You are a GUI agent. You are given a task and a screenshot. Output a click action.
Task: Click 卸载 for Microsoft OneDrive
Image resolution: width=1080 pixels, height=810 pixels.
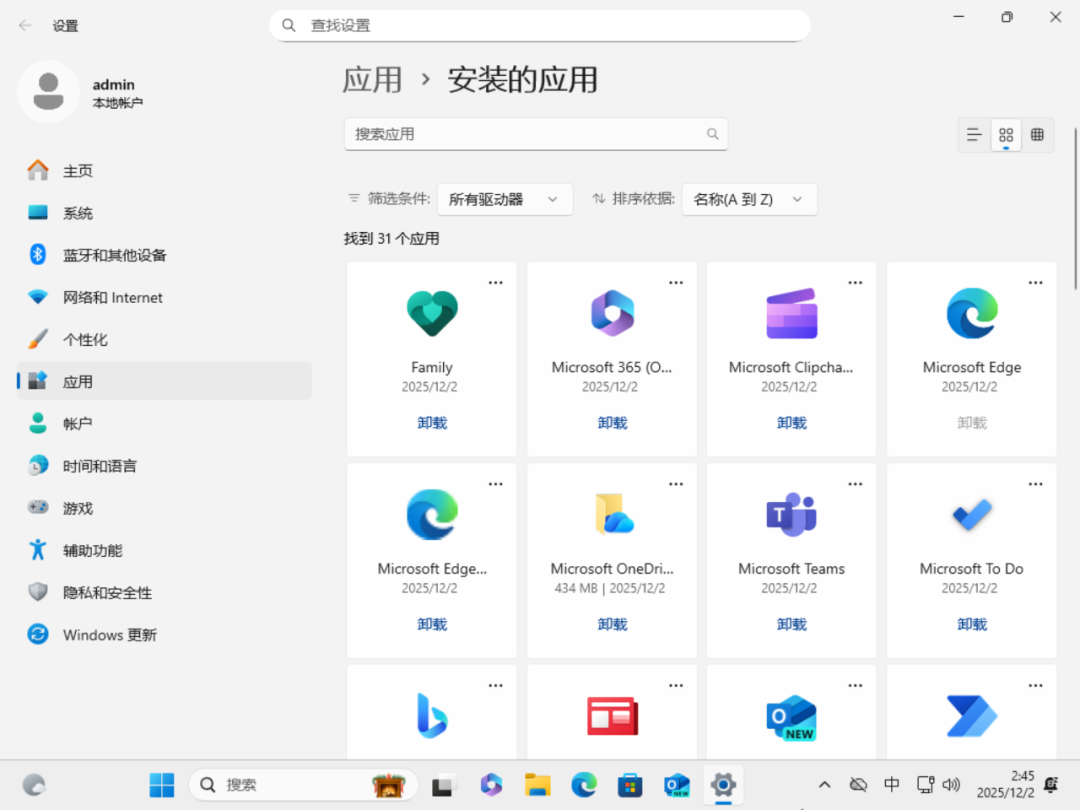(x=612, y=624)
